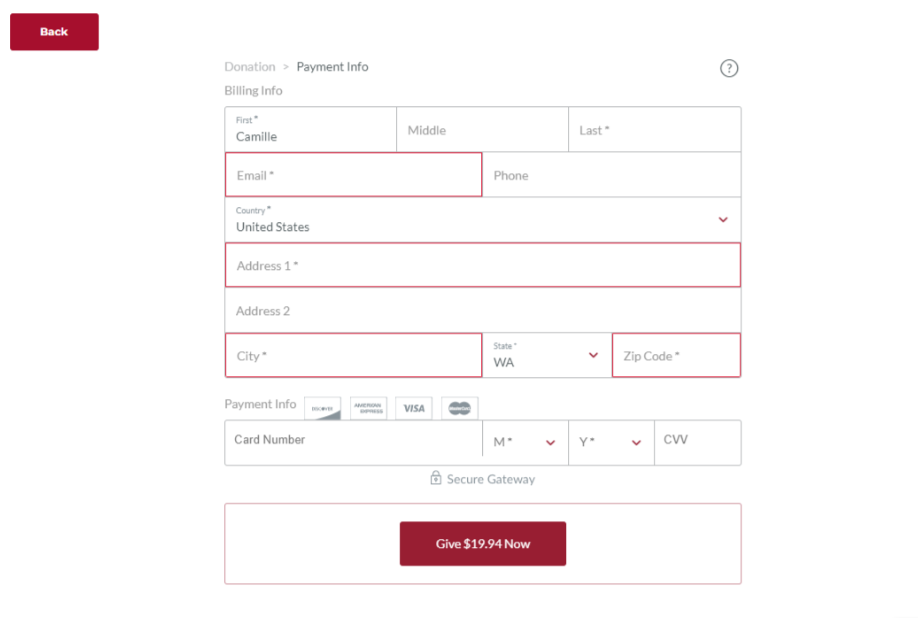Open the expiration year dropdown

tap(611, 442)
